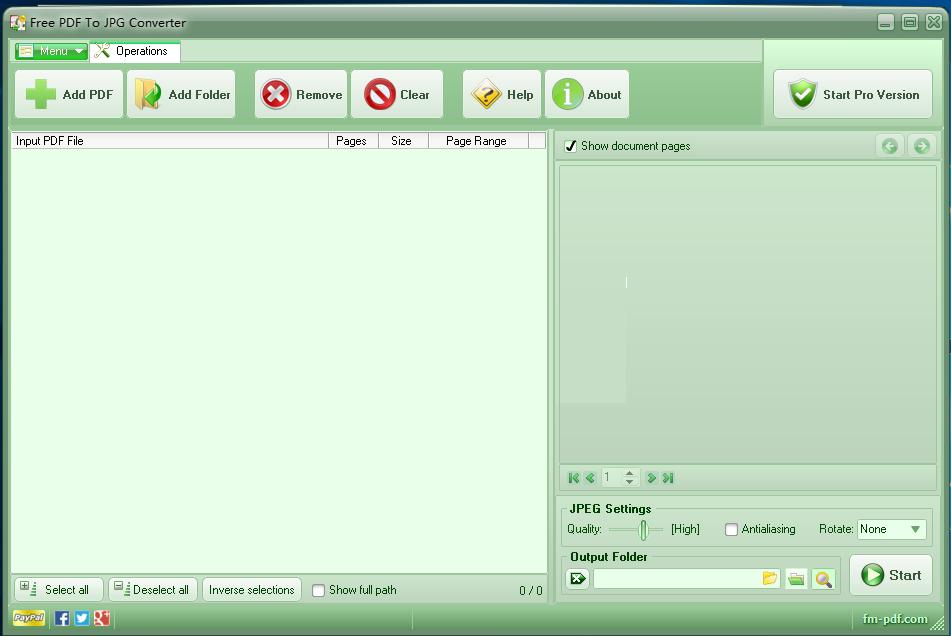Jump to the last preview page

(668, 478)
